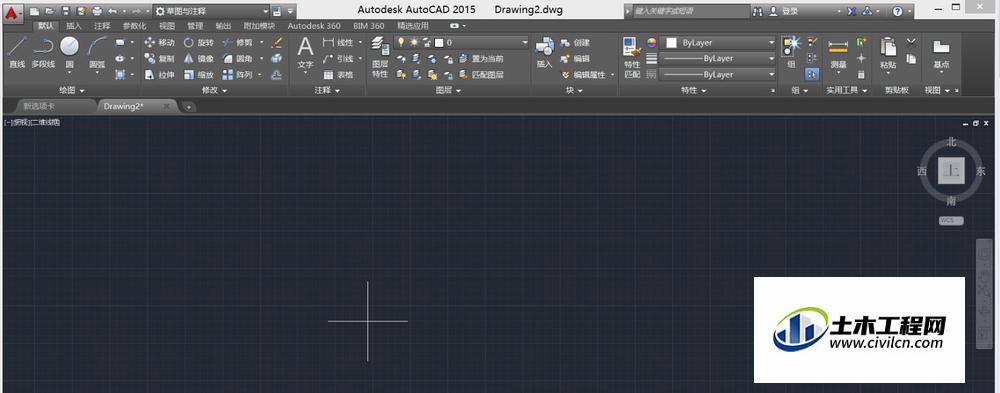
Task: Click the 组 (Group) icon
Action: [x=791, y=52]
